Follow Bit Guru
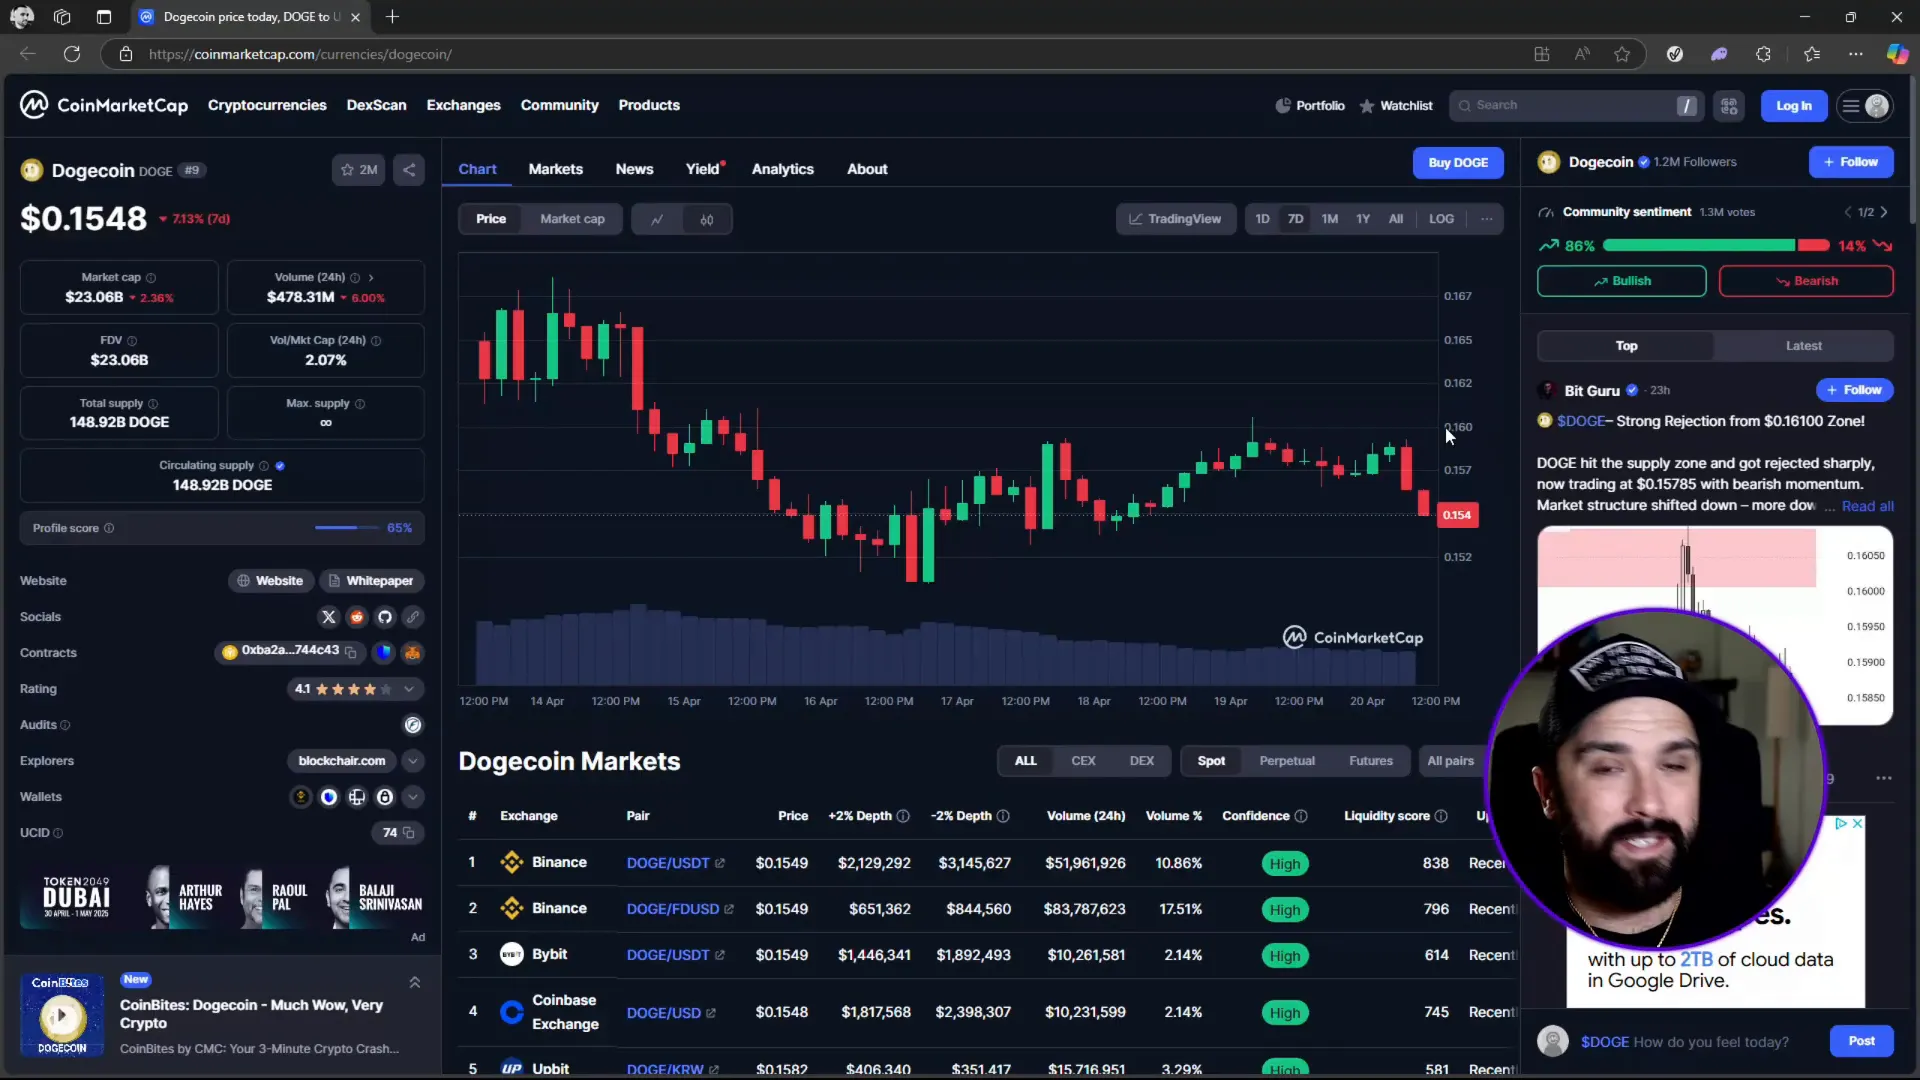Viewport: 1920px width, 1080px height. point(1854,390)
